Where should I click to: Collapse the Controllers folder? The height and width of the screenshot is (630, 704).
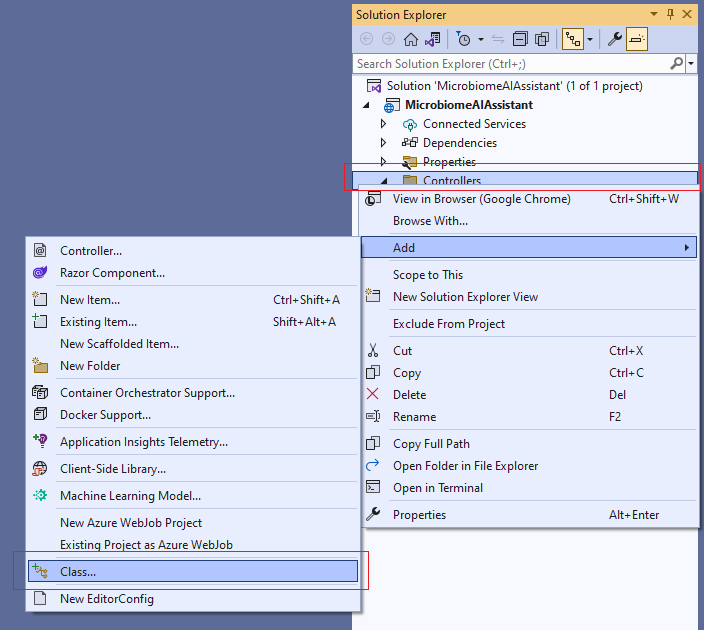pos(384,181)
